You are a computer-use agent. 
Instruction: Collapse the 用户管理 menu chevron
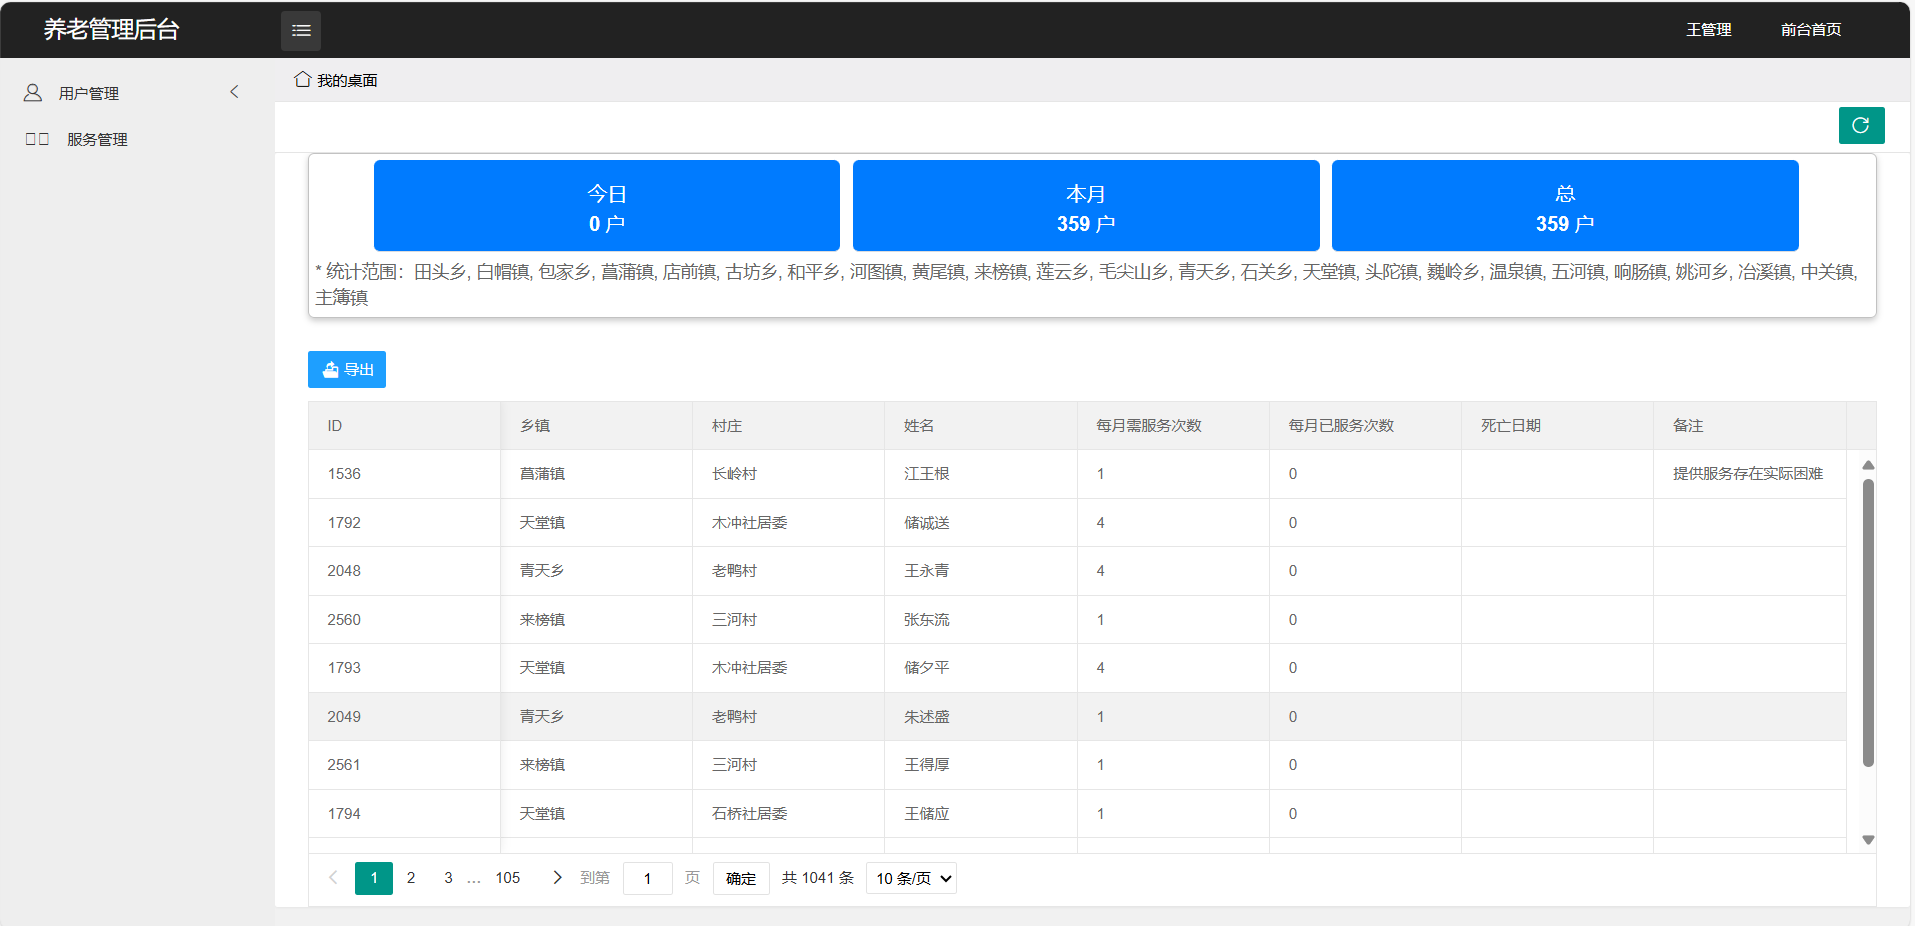235,92
